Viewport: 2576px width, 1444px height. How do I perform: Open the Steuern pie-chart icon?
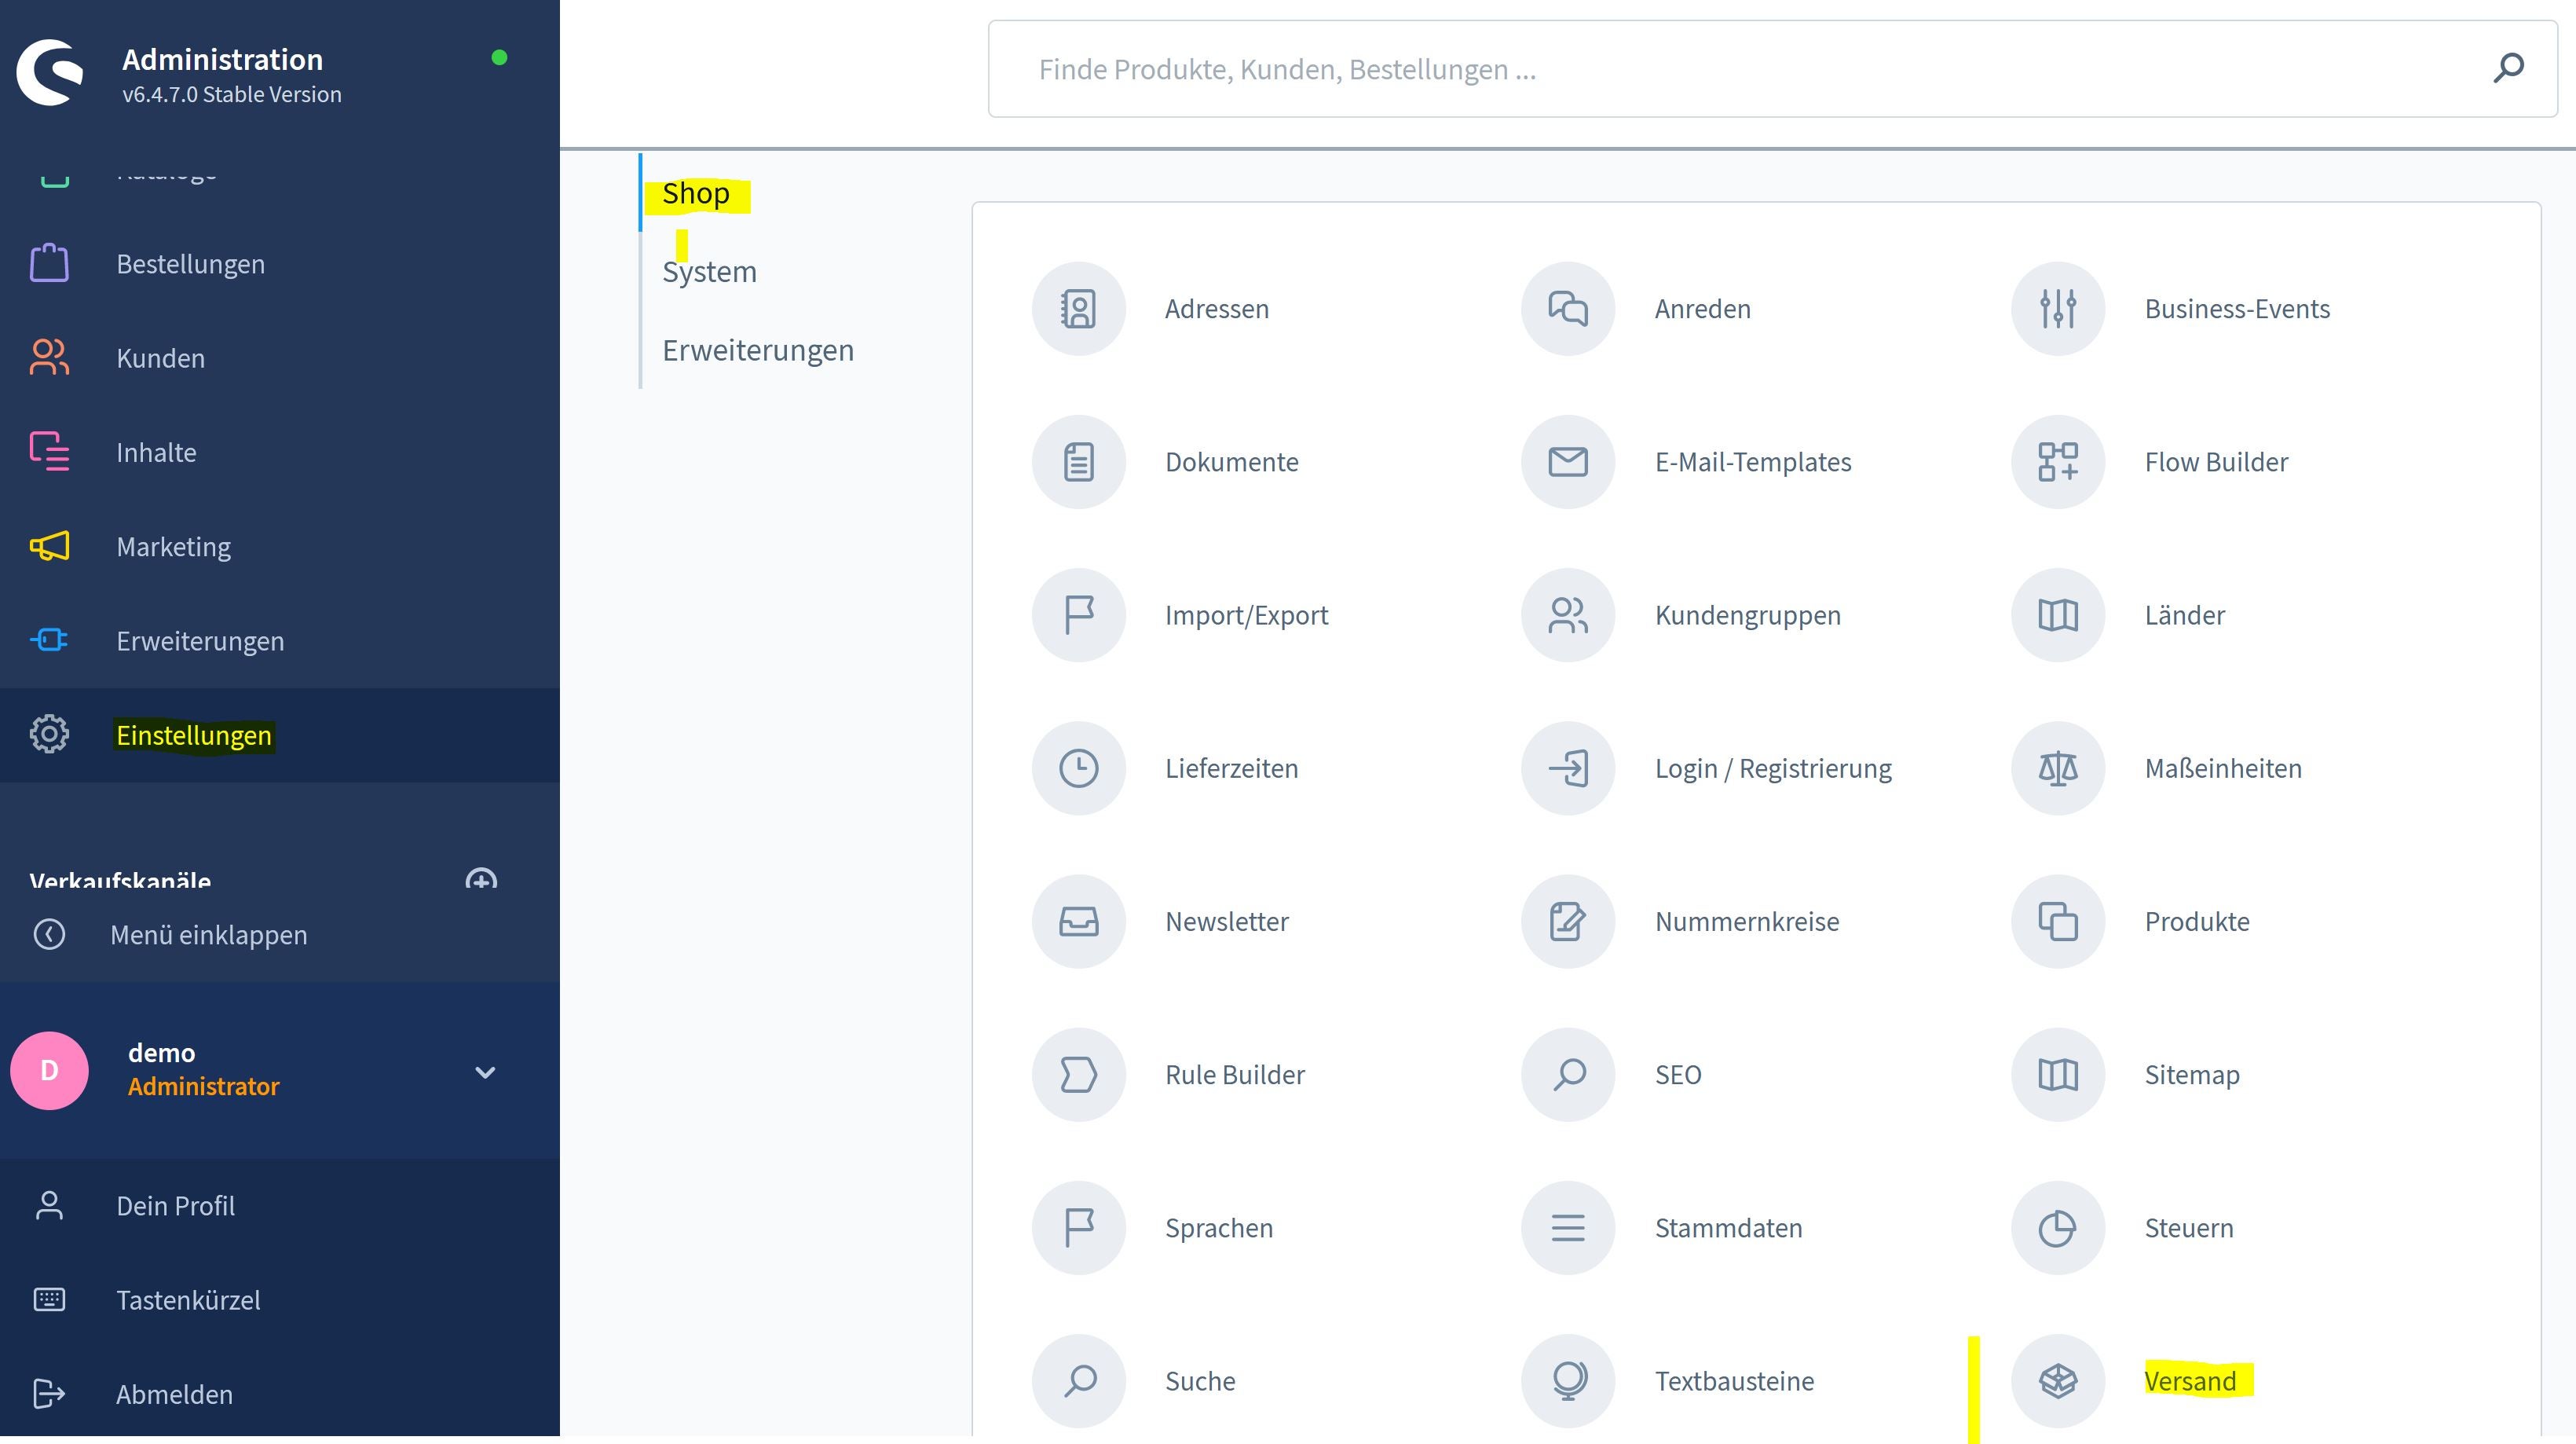[x=2057, y=1227]
